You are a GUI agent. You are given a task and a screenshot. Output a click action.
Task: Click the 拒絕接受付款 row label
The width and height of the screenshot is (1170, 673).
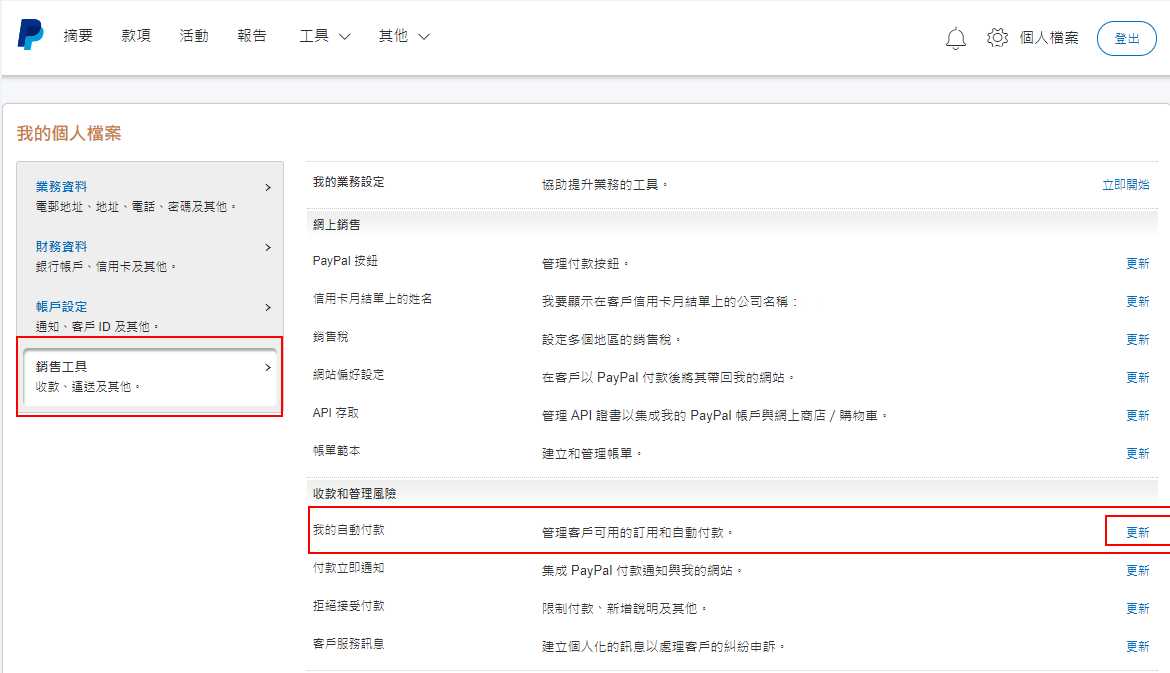click(348, 606)
